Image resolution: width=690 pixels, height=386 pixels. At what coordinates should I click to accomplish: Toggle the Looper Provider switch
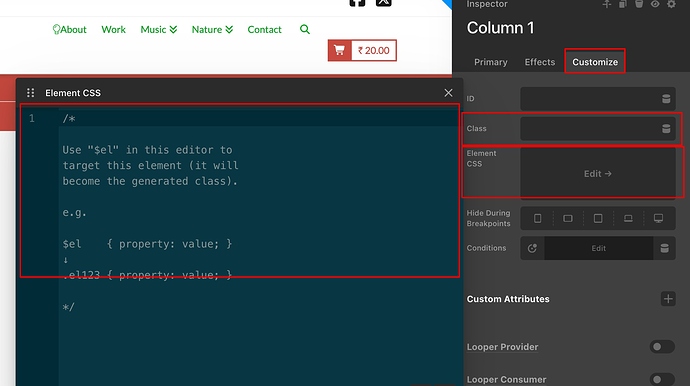click(x=662, y=347)
